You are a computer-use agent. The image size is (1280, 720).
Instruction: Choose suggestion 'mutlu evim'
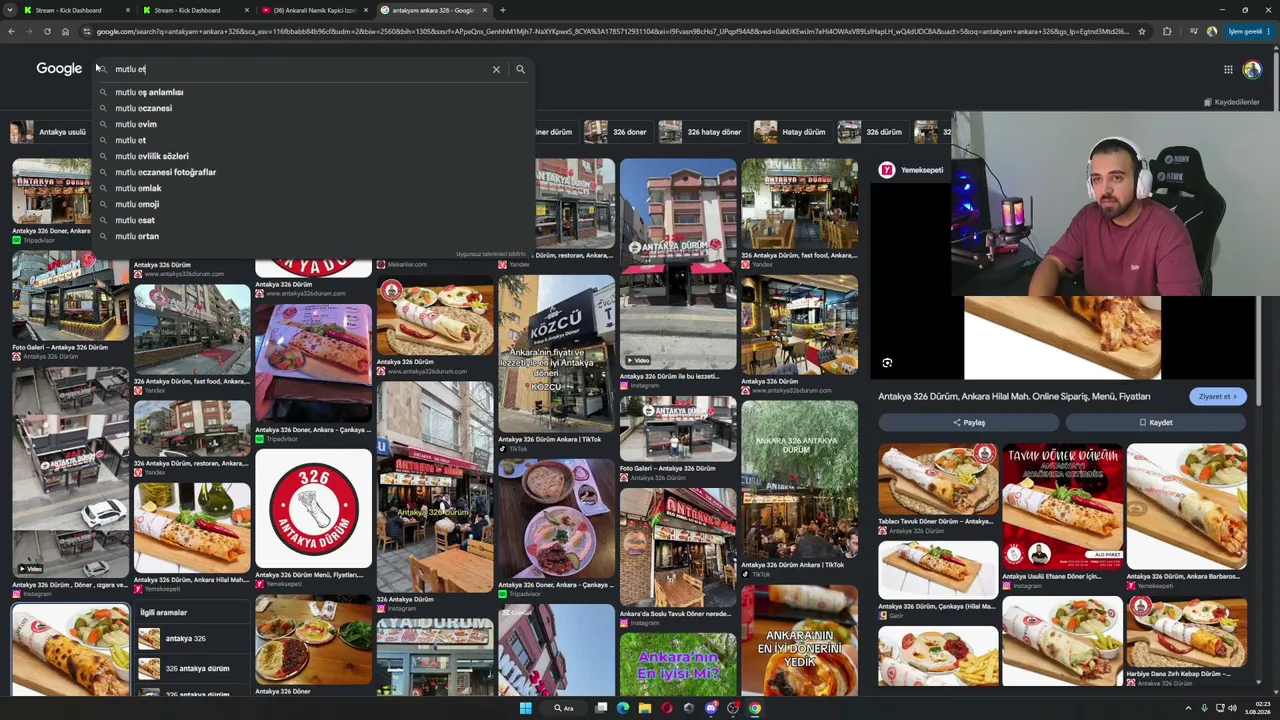314,124
